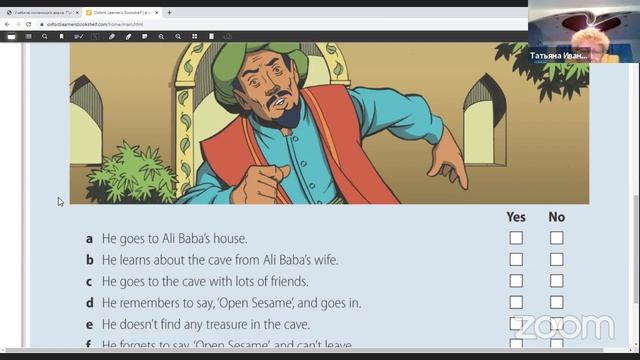The height and width of the screenshot is (360, 640).
Task: Click the bookmark icon in reader toolbar
Action: pyautogui.click(x=62, y=37)
